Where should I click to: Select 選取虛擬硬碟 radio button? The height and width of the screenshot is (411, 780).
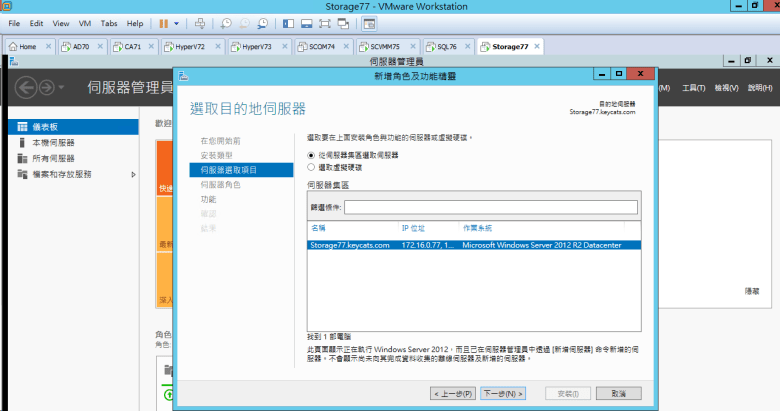tap(311, 167)
